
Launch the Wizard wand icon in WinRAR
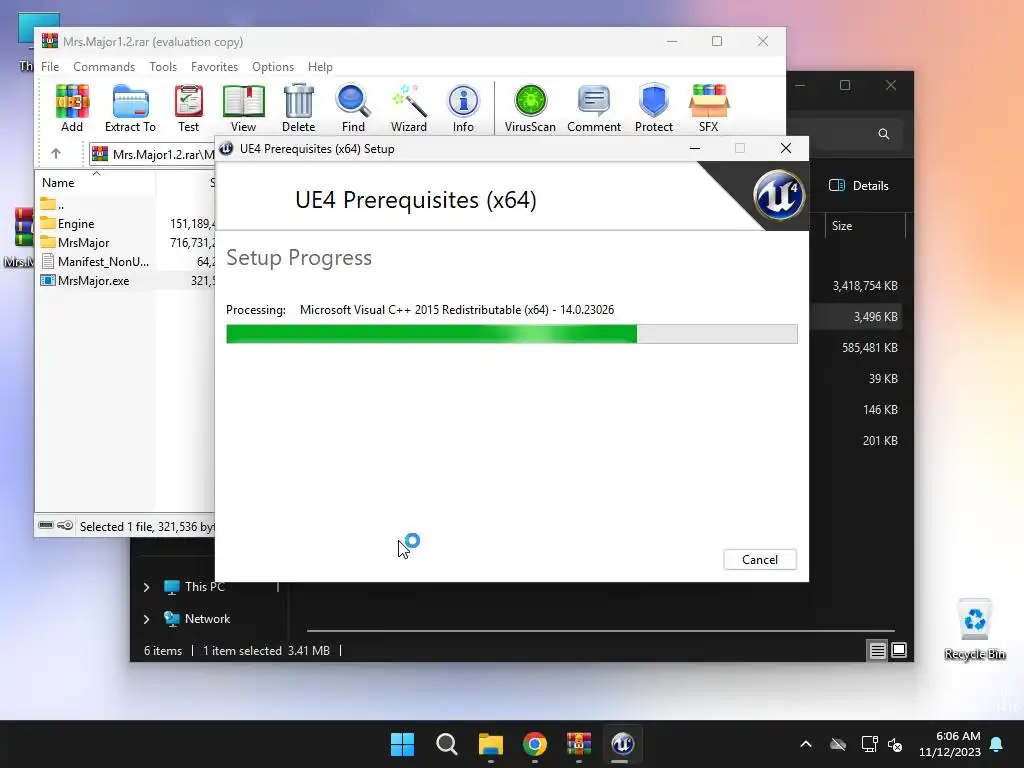tap(408, 108)
